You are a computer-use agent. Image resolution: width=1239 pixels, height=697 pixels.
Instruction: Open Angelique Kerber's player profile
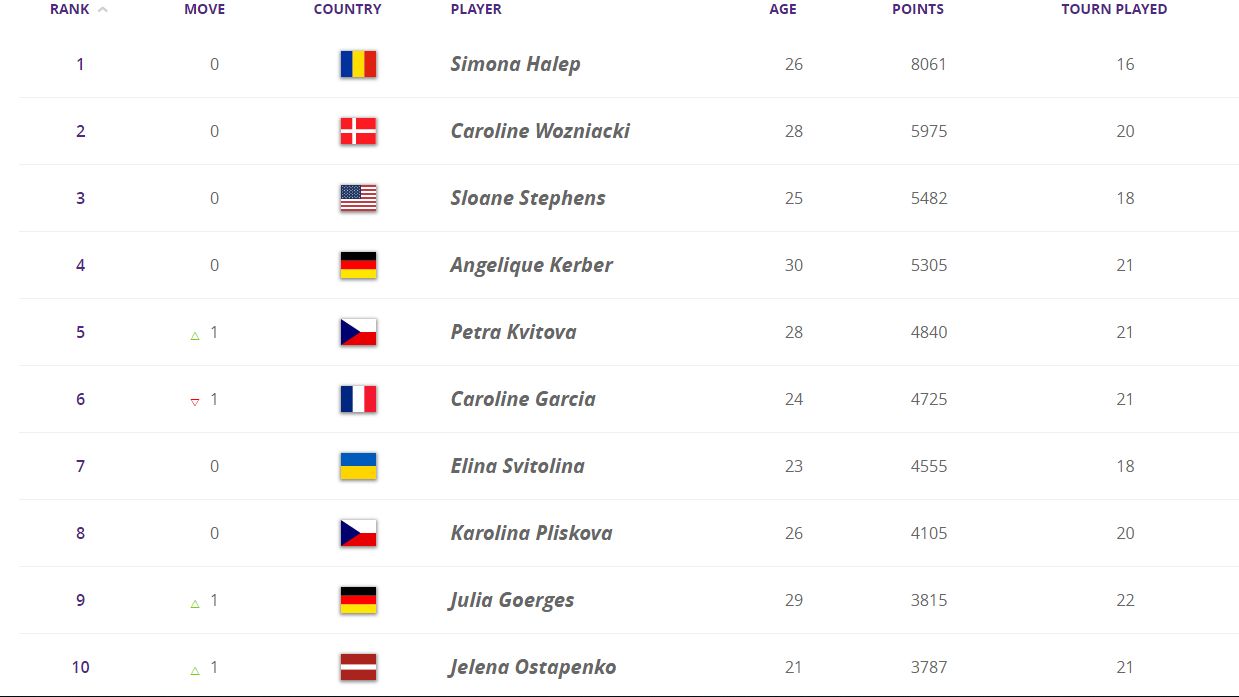point(531,266)
